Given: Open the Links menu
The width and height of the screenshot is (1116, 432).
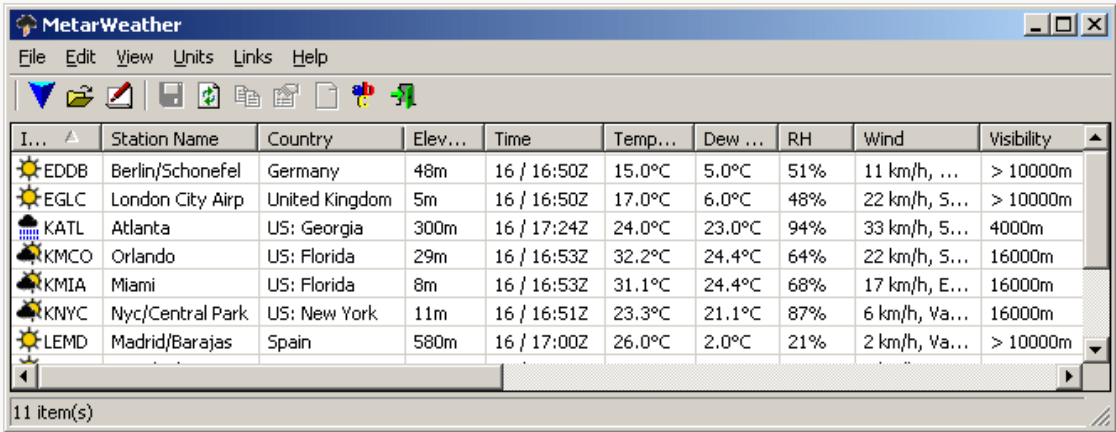Looking at the screenshot, I should 253,58.
